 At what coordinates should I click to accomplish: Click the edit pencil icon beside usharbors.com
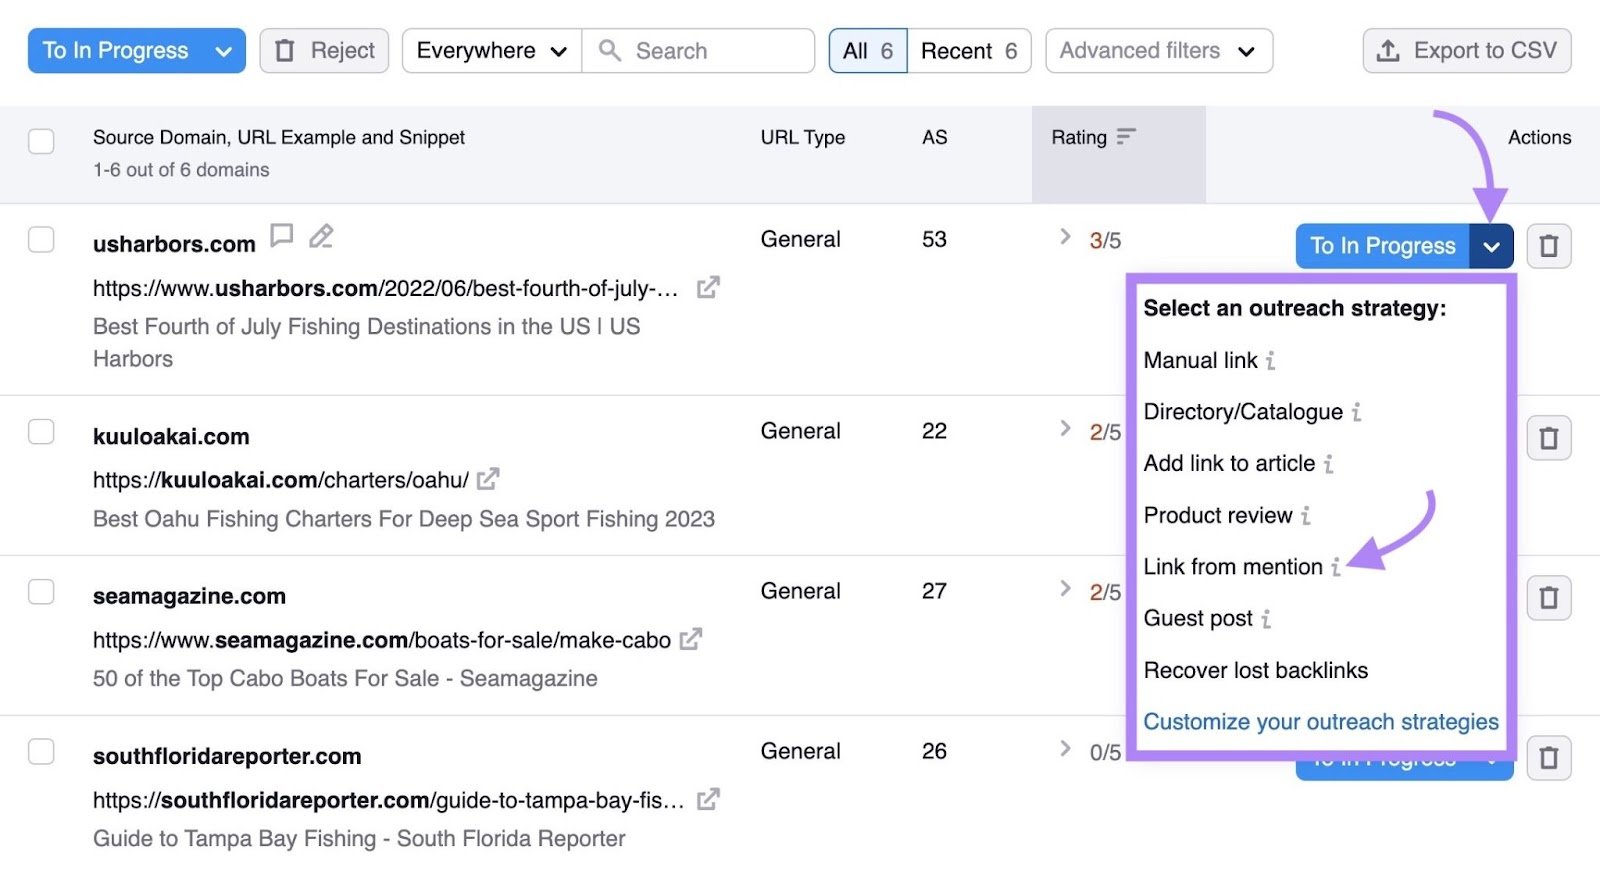tap(321, 236)
